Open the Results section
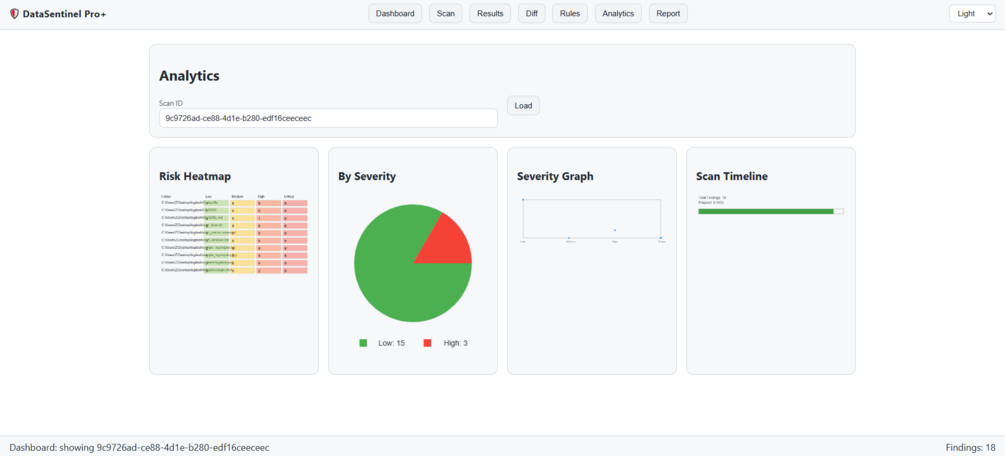This screenshot has width=1005, height=456. [490, 13]
